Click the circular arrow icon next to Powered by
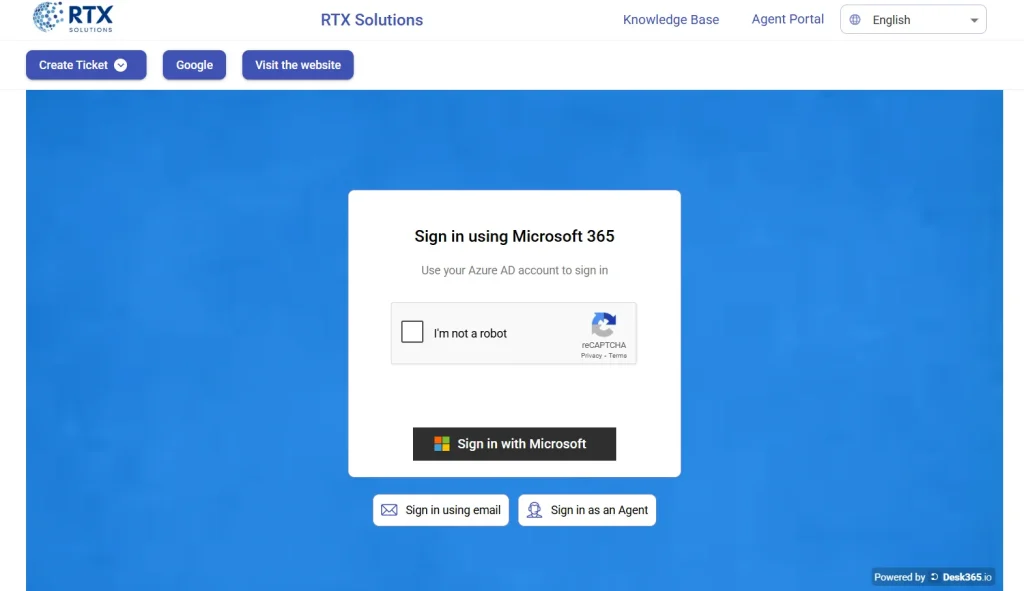This screenshot has width=1024, height=591. click(934, 577)
